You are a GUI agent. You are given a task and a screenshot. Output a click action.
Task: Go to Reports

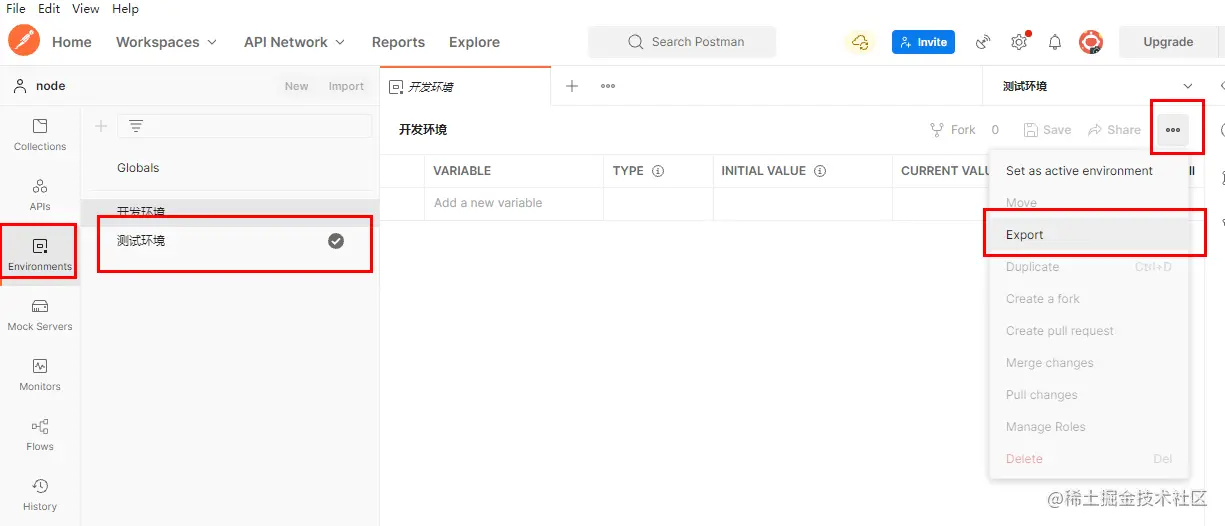[398, 42]
